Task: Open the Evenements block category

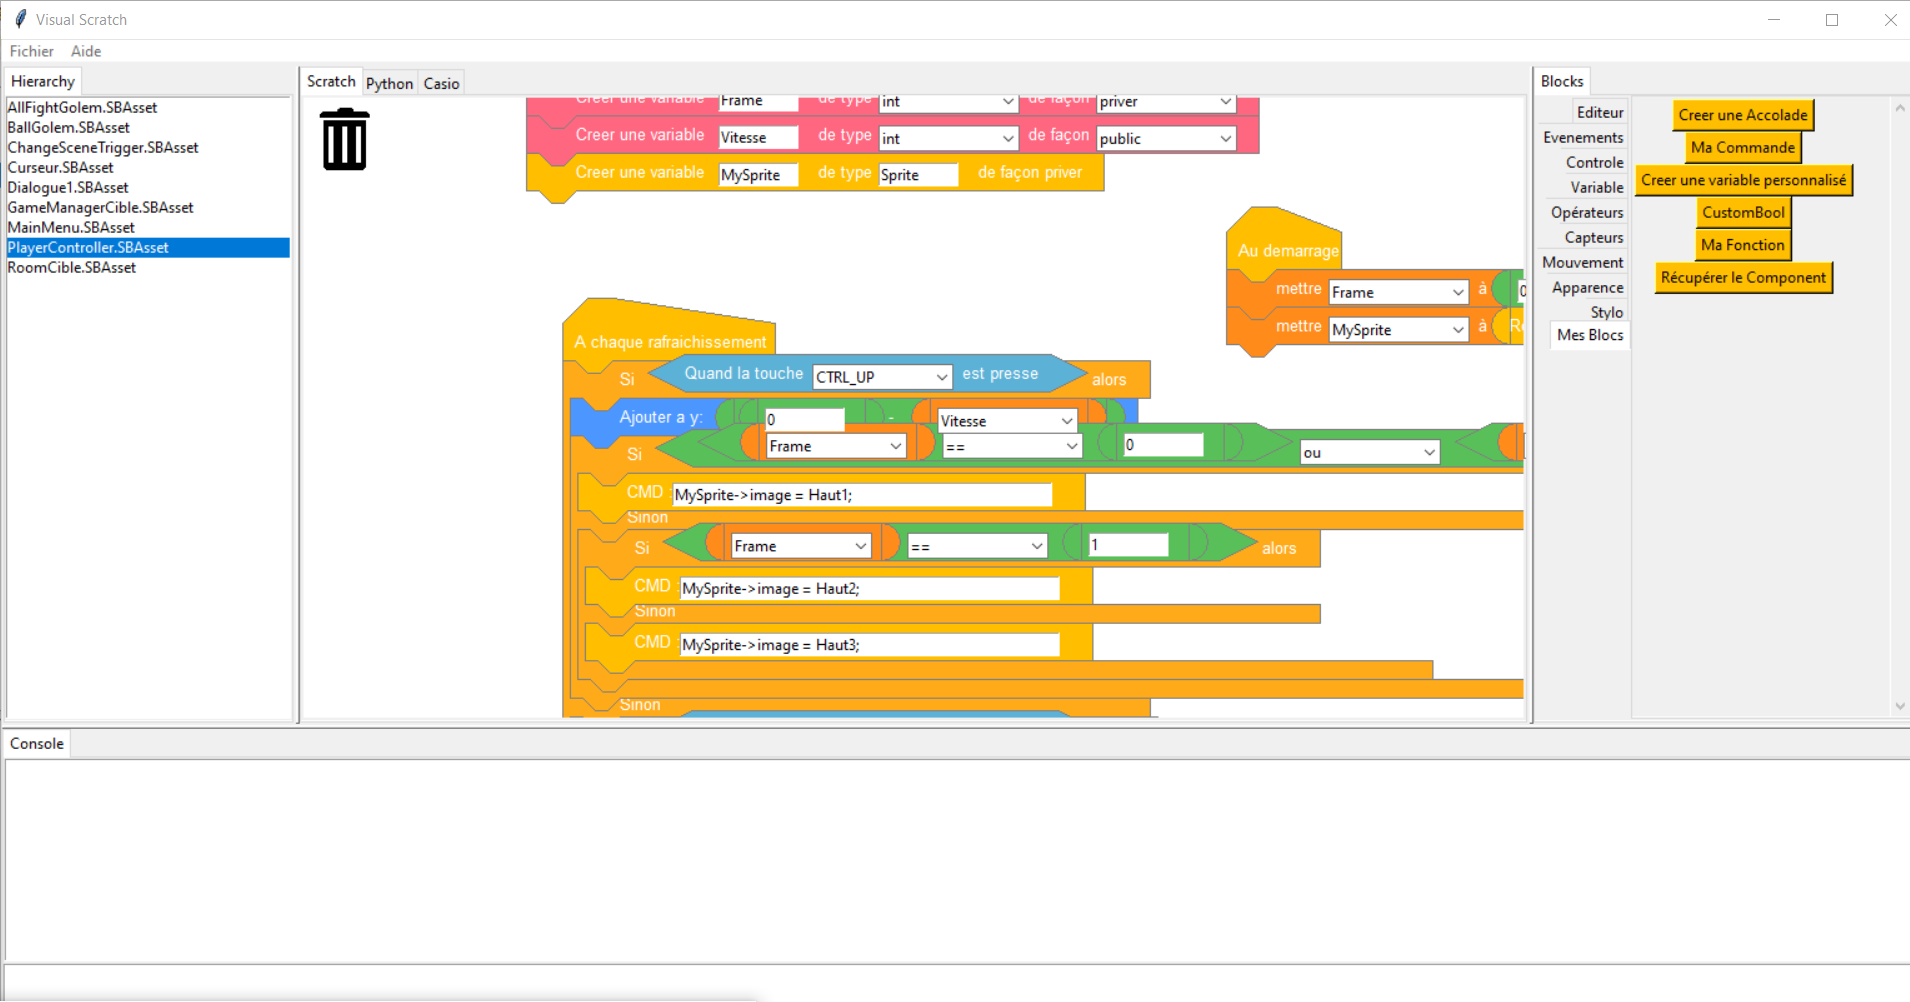Action: tap(1583, 138)
